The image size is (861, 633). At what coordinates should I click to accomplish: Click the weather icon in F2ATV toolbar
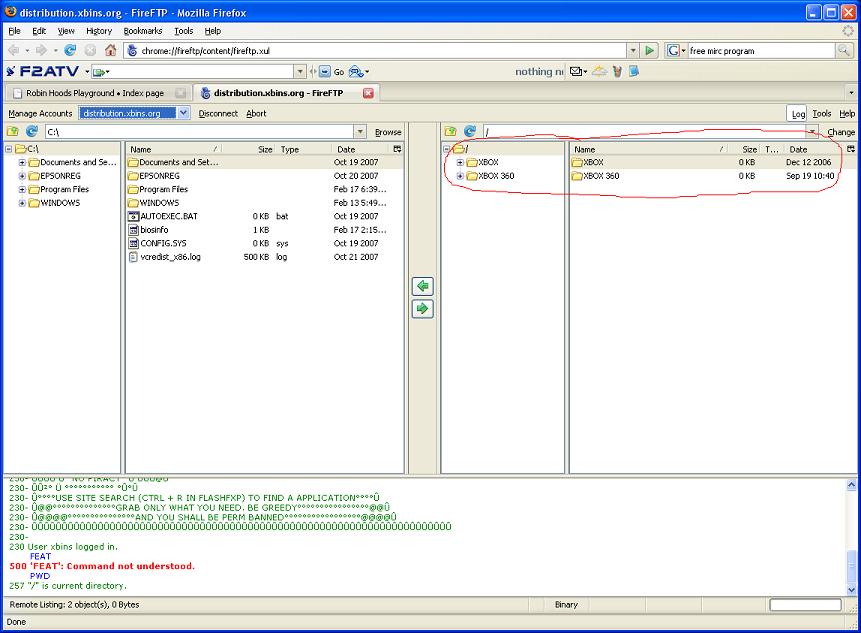[599, 71]
